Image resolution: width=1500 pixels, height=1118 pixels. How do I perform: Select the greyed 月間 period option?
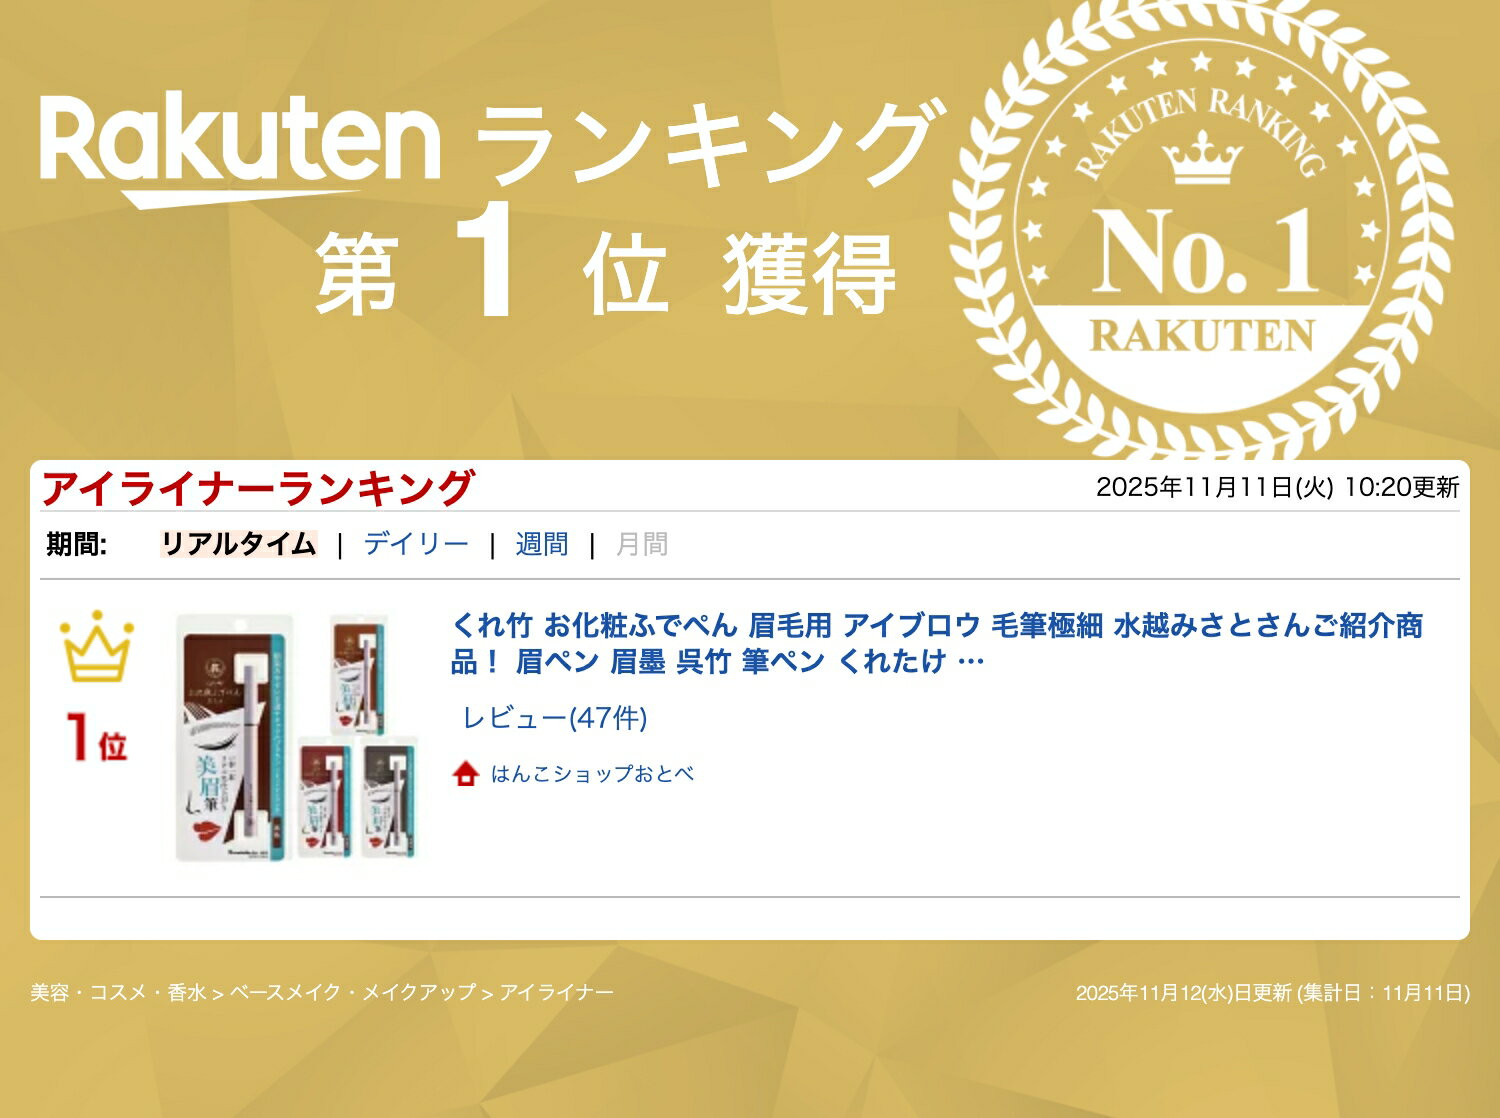coord(642,544)
